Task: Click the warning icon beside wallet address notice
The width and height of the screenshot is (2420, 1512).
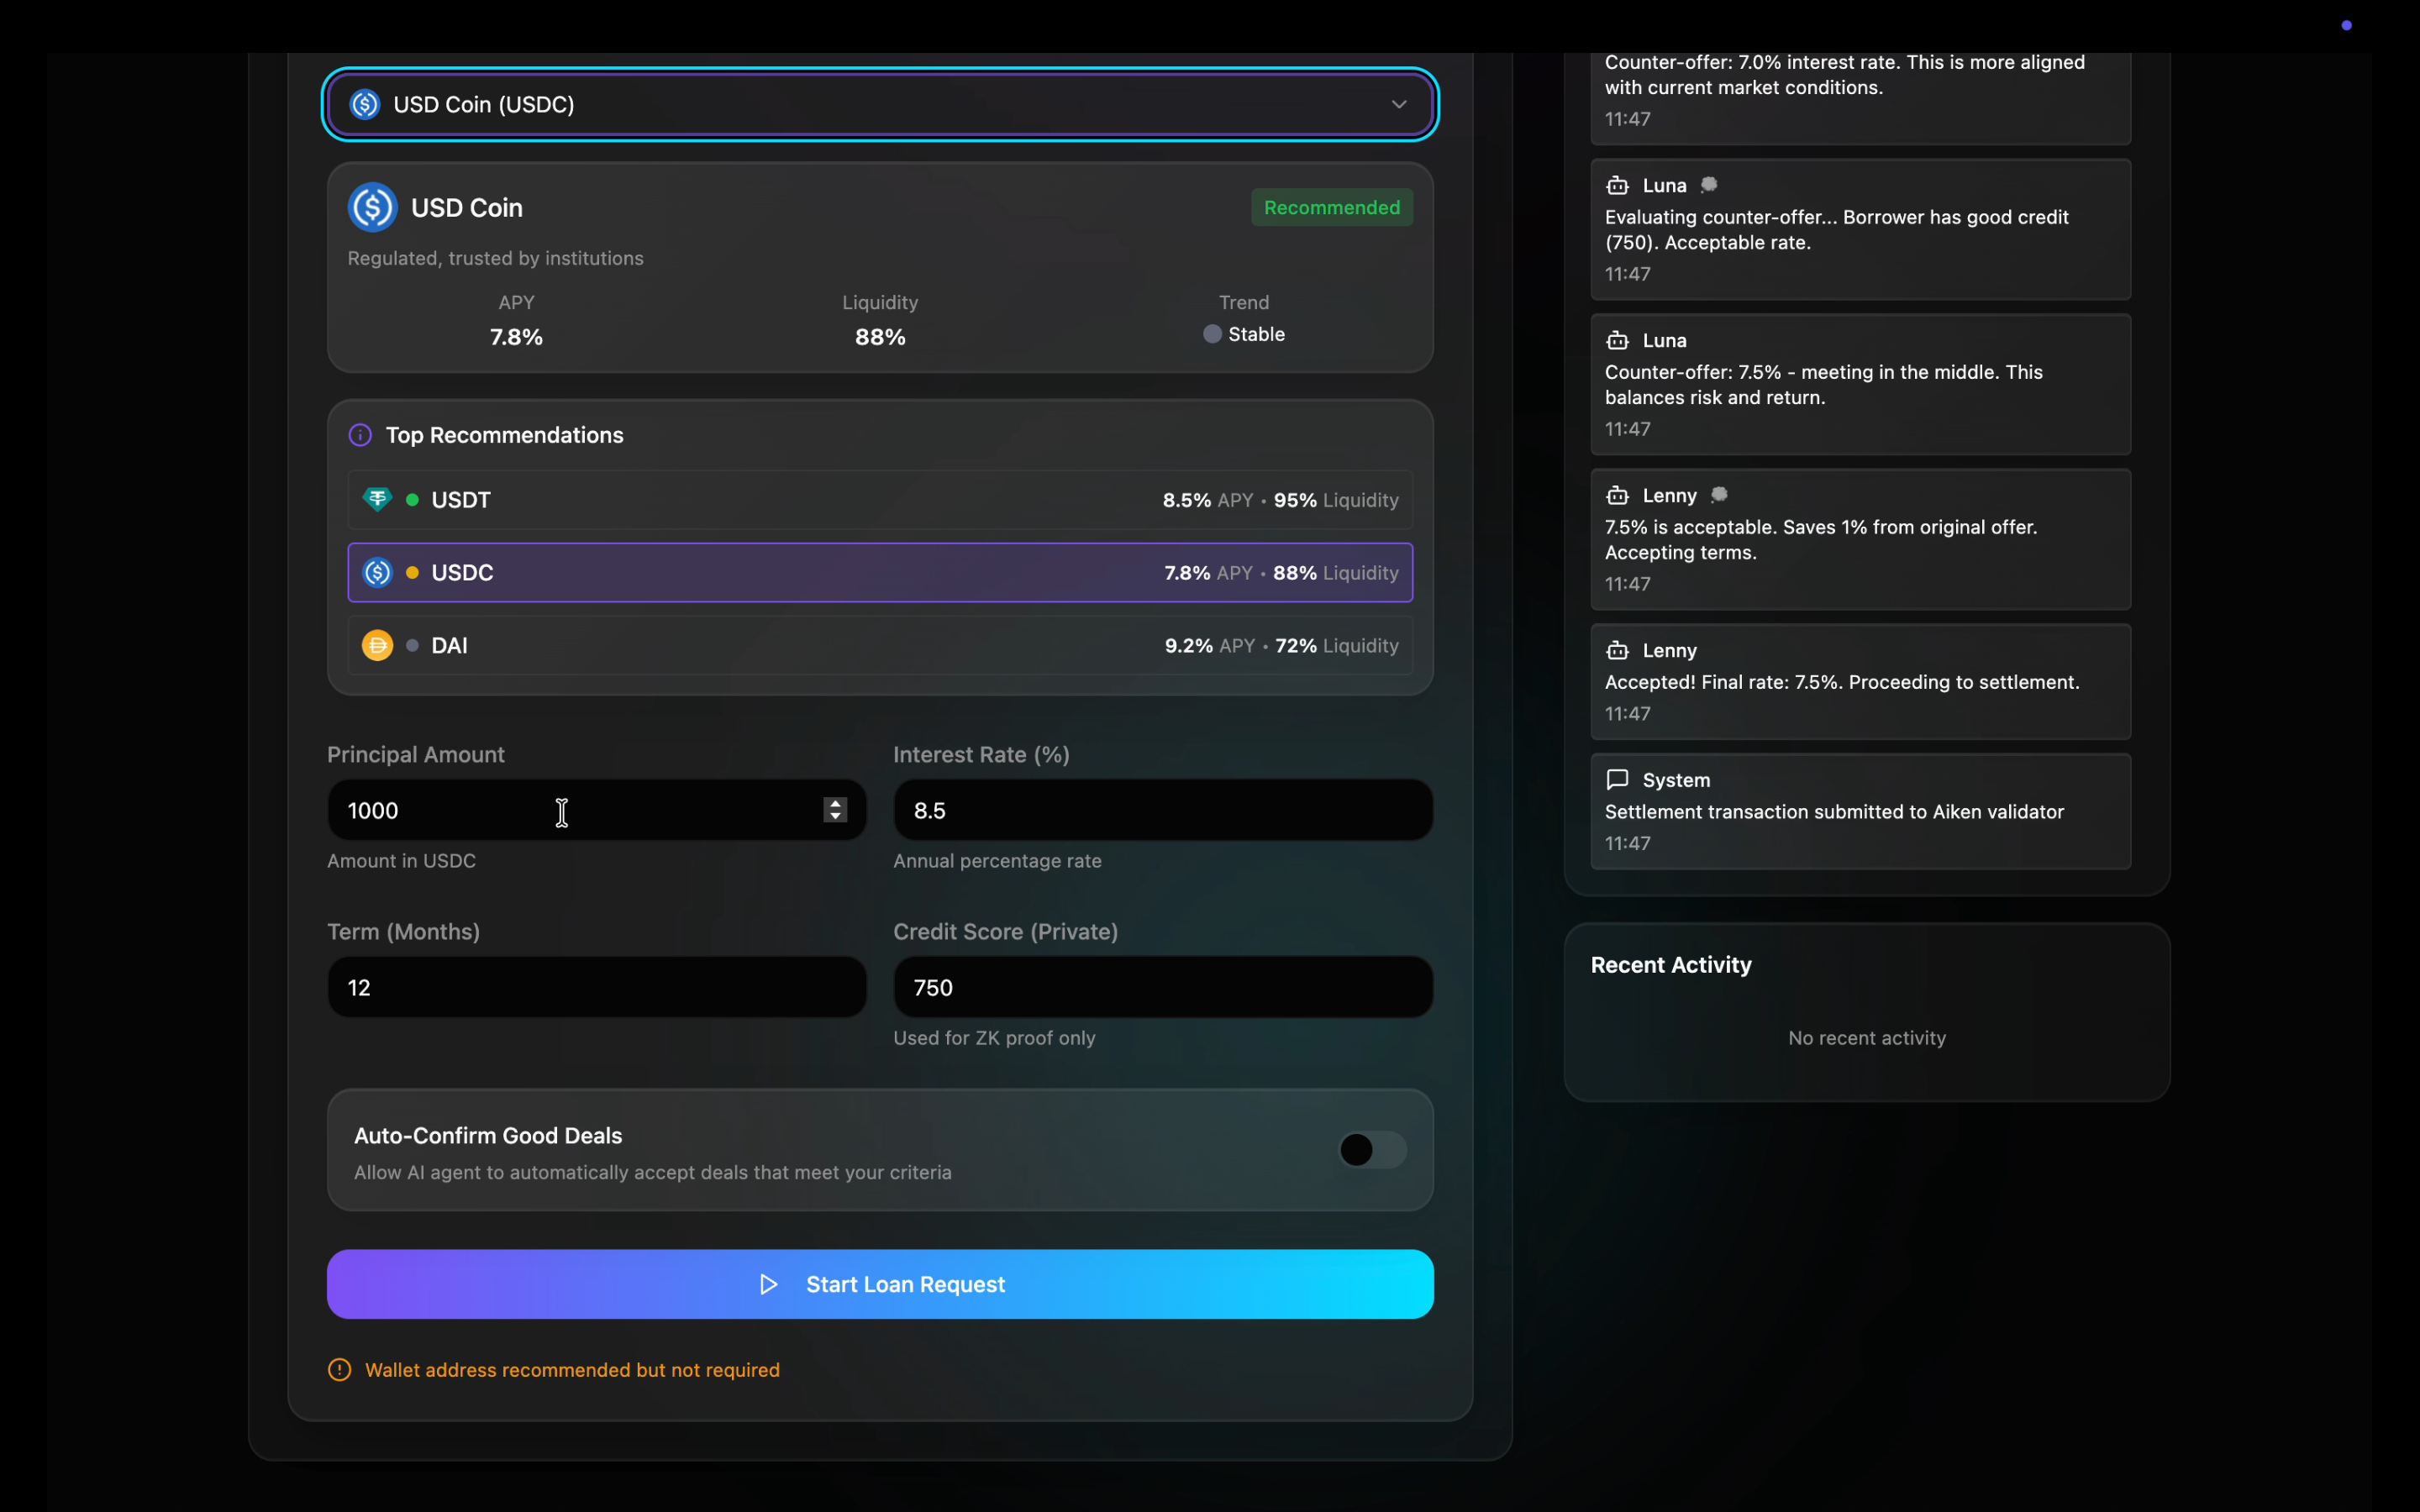Action: [x=340, y=1370]
